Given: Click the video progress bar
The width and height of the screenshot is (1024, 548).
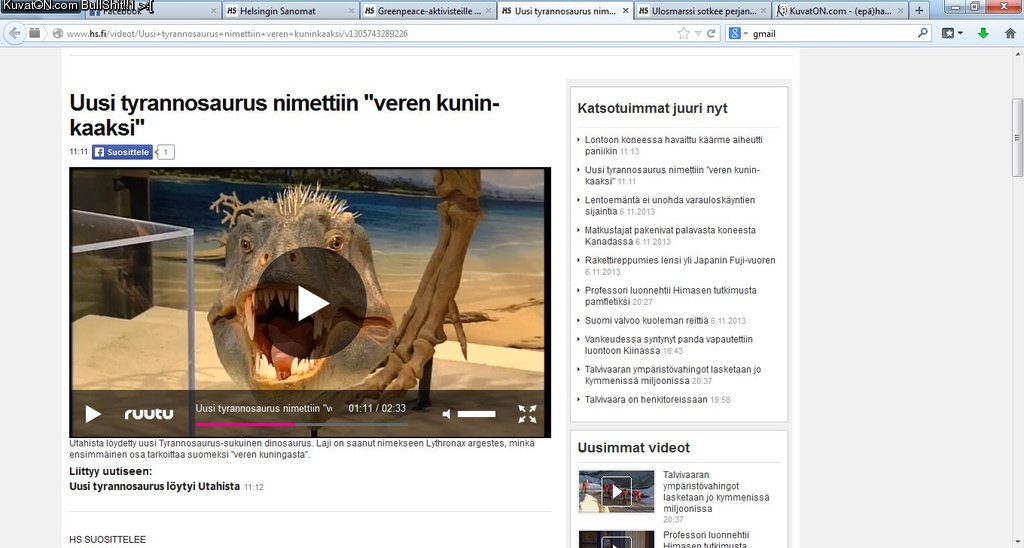Looking at the screenshot, I should 300,425.
